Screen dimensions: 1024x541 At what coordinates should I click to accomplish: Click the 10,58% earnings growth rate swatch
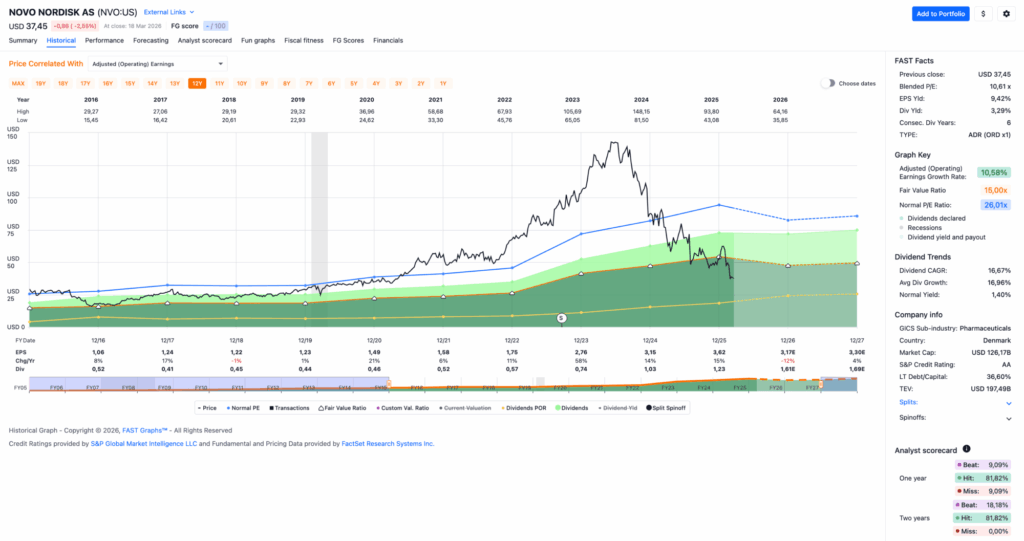pyautogui.click(x=994, y=172)
